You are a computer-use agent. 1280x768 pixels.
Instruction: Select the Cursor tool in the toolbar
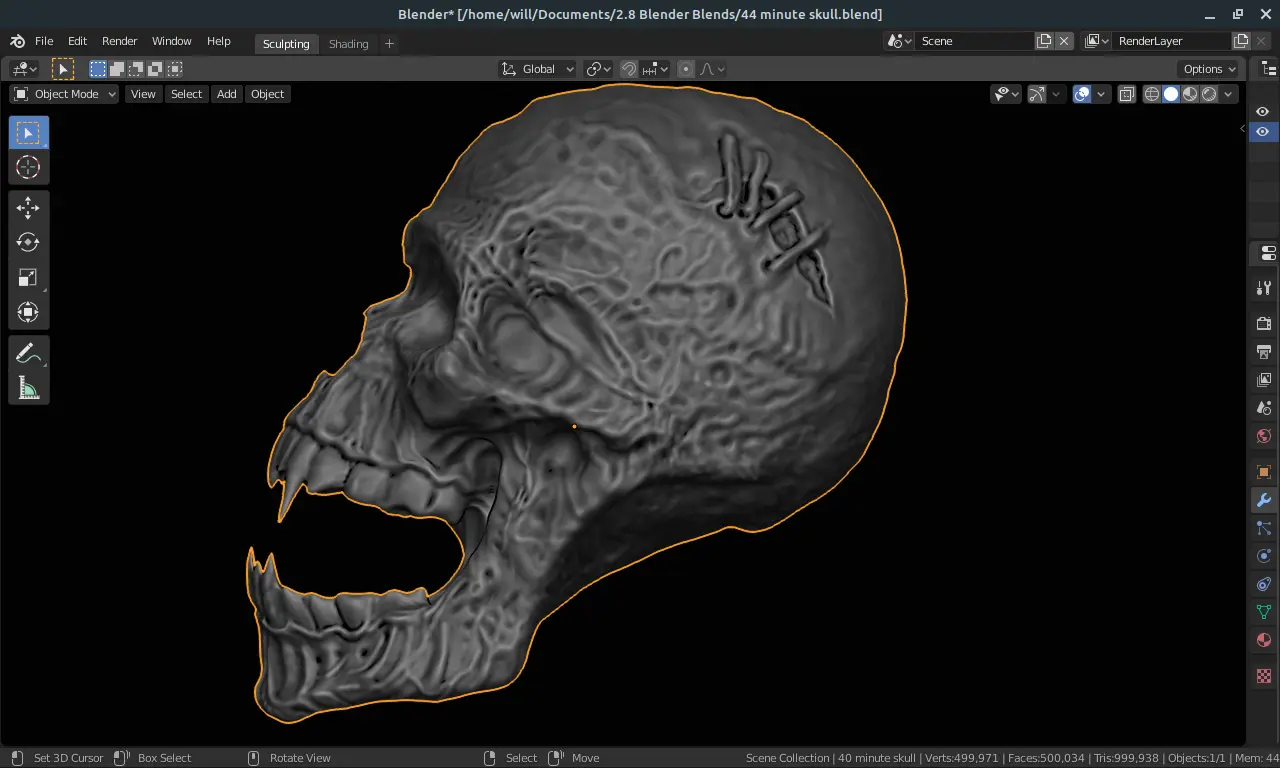[28, 168]
